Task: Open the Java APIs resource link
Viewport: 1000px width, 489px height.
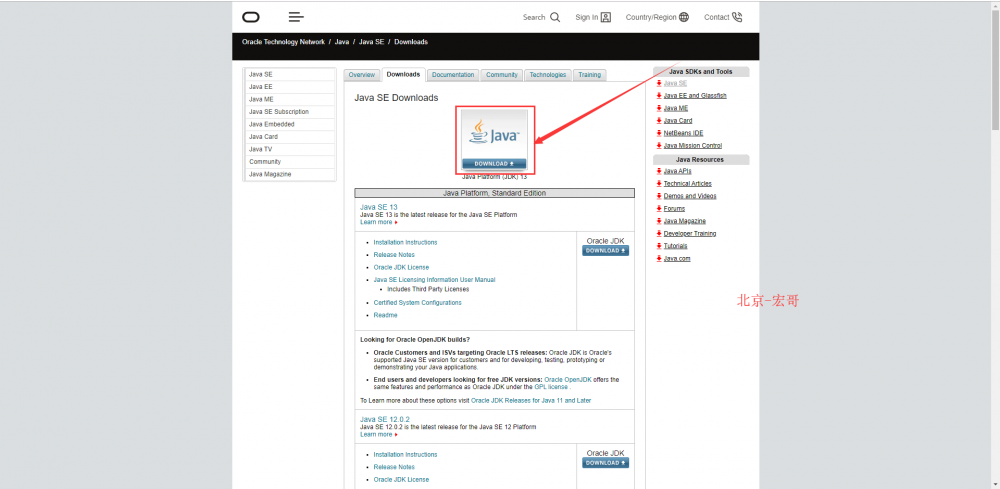Action: [677, 171]
